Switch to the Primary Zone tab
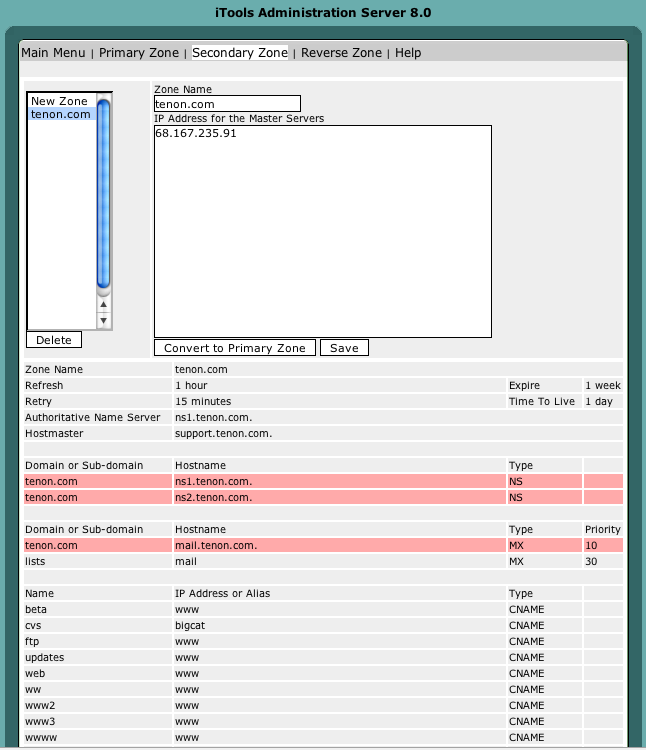This screenshot has width=646, height=750. pos(139,53)
